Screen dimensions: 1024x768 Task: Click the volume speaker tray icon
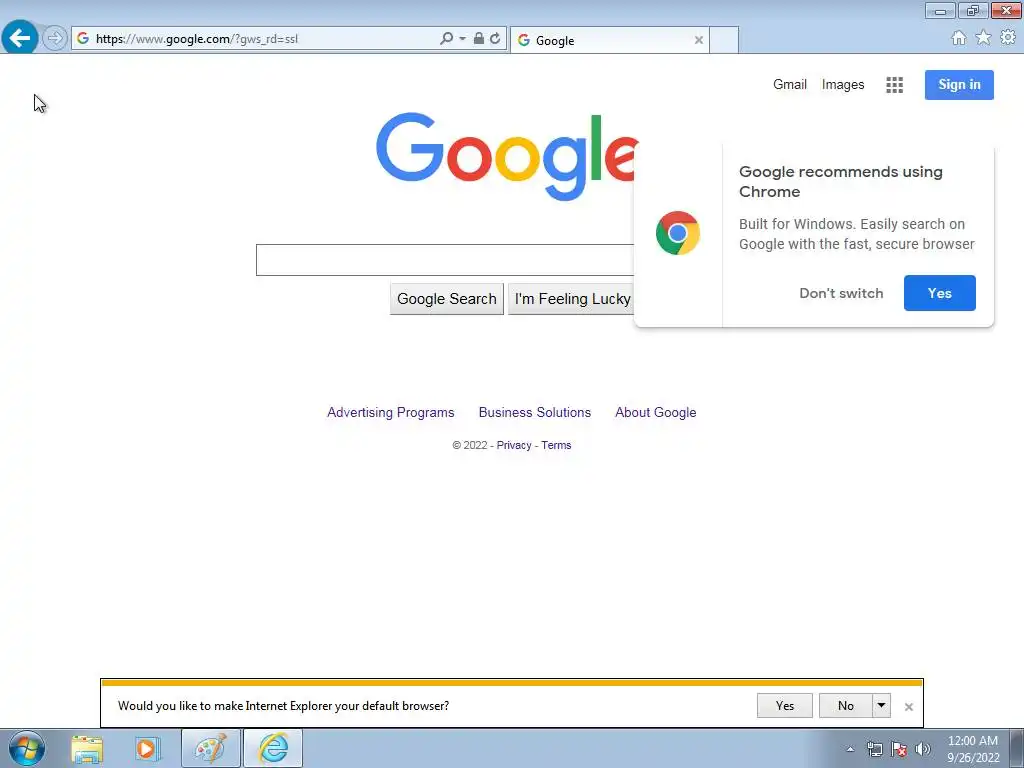pyautogui.click(x=923, y=749)
